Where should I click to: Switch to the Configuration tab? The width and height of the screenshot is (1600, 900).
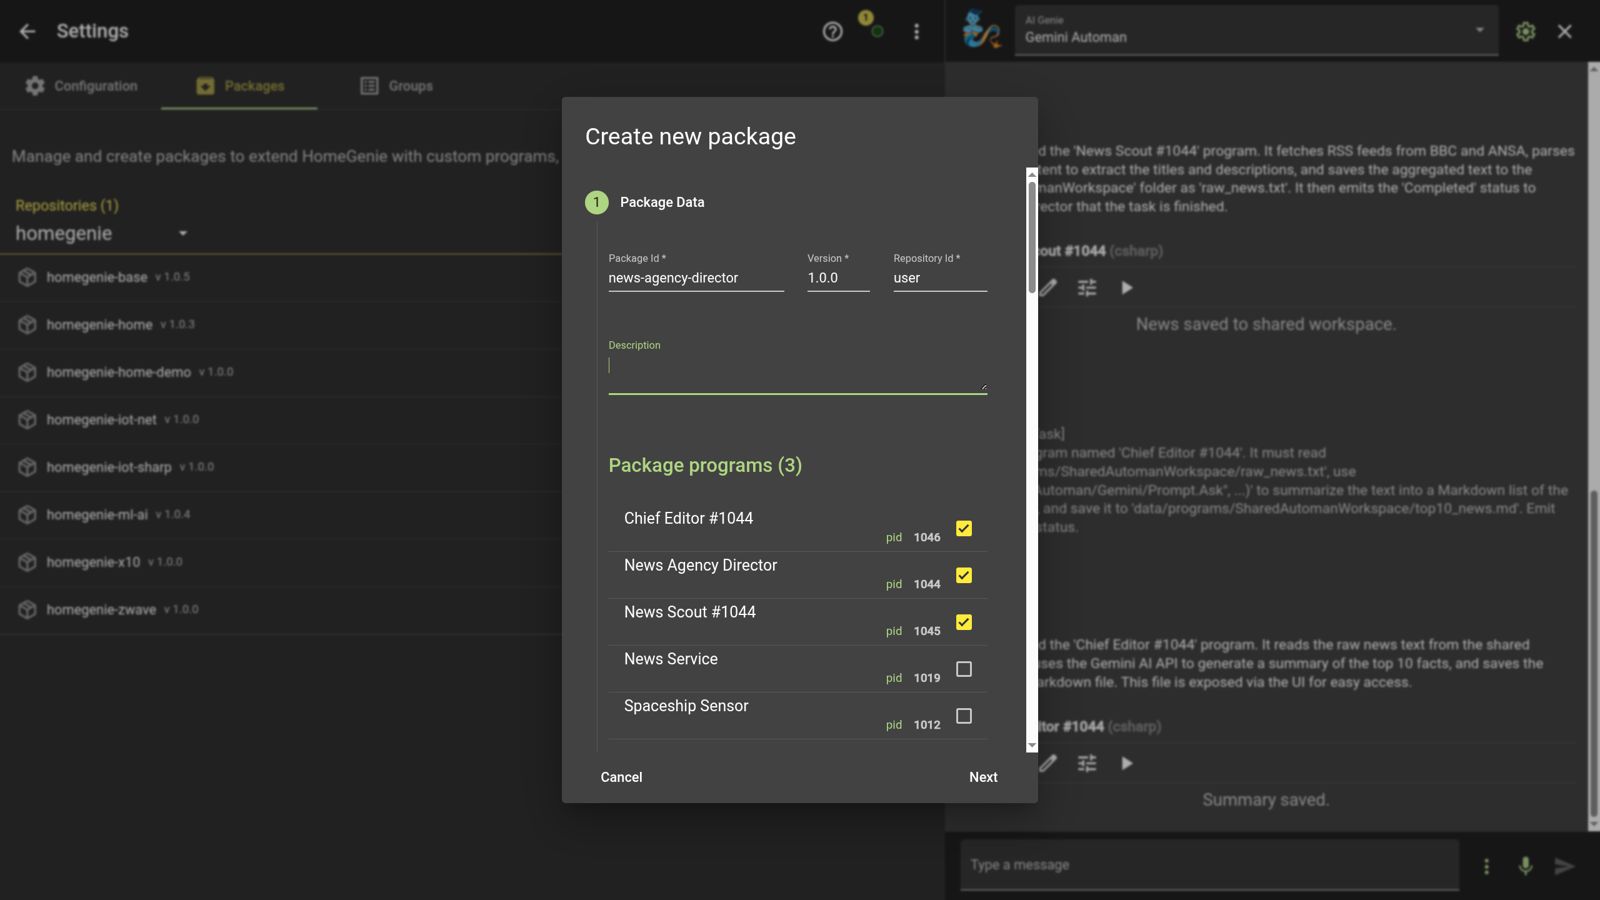pyautogui.click(x=81, y=86)
